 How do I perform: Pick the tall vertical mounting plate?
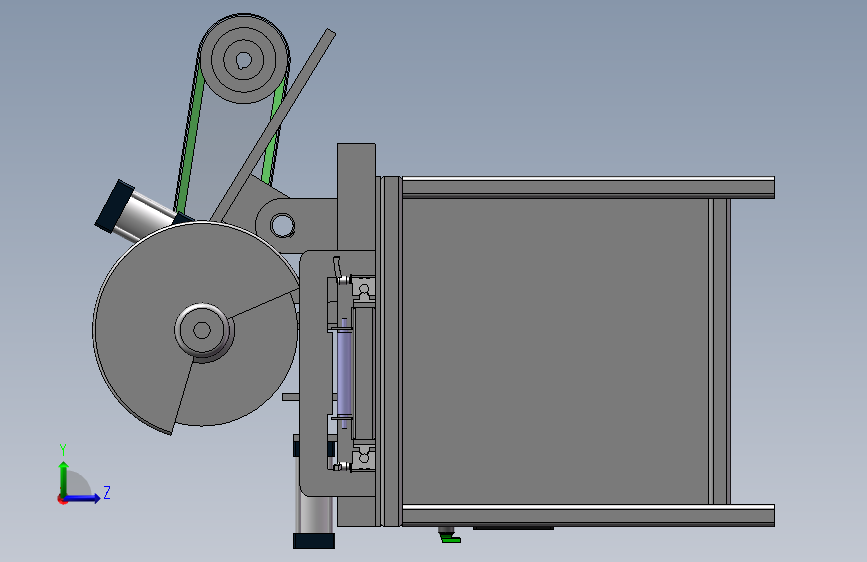click(356, 196)
